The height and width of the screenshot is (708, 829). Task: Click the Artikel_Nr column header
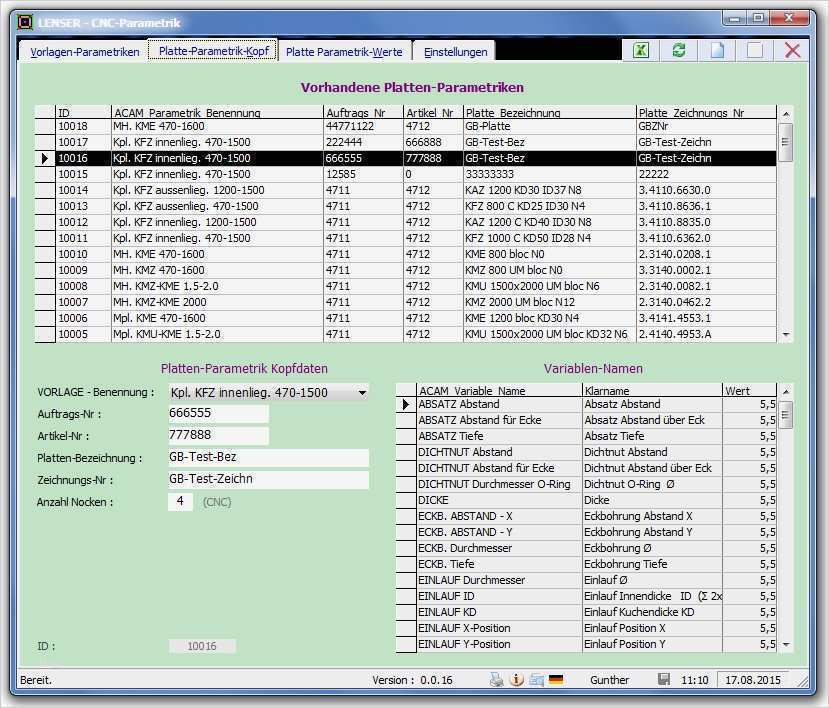(x=434, y=113)
